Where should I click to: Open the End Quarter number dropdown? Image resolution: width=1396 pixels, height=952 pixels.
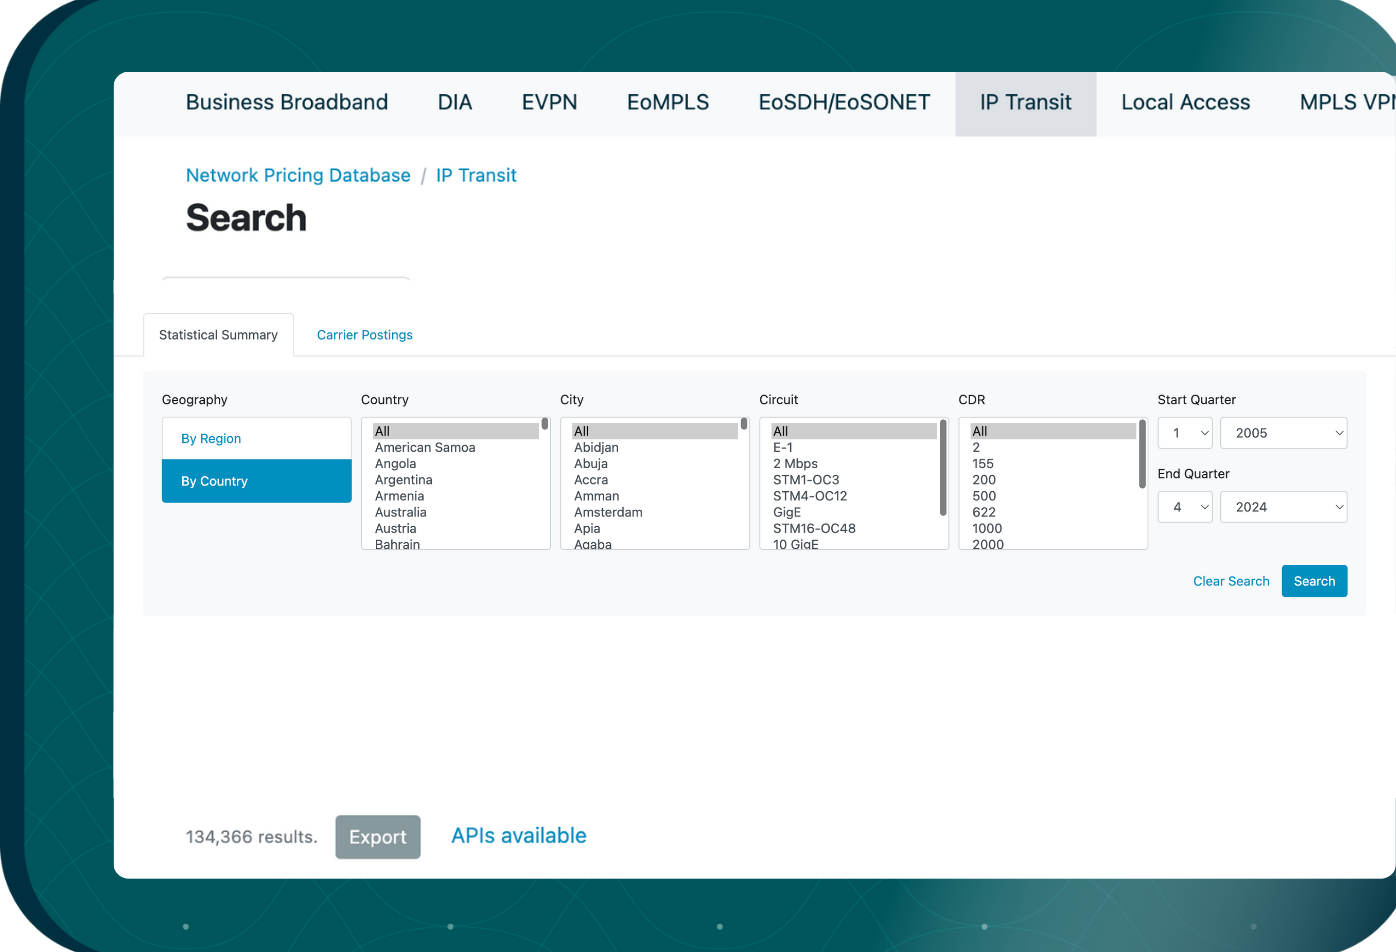click(x=1185, y=506)
